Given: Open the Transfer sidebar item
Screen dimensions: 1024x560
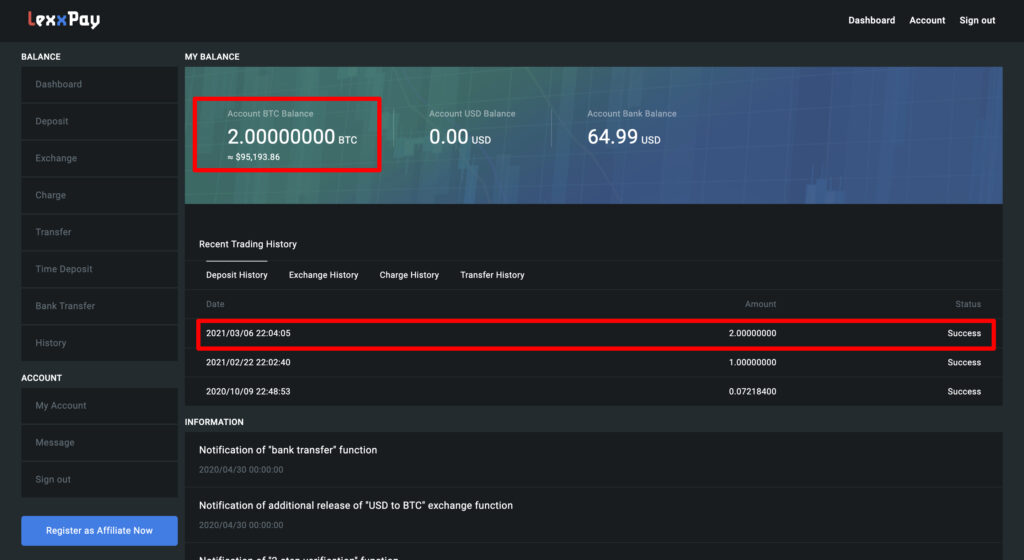Looking at the screenshot, I should (x=99, y=232).
